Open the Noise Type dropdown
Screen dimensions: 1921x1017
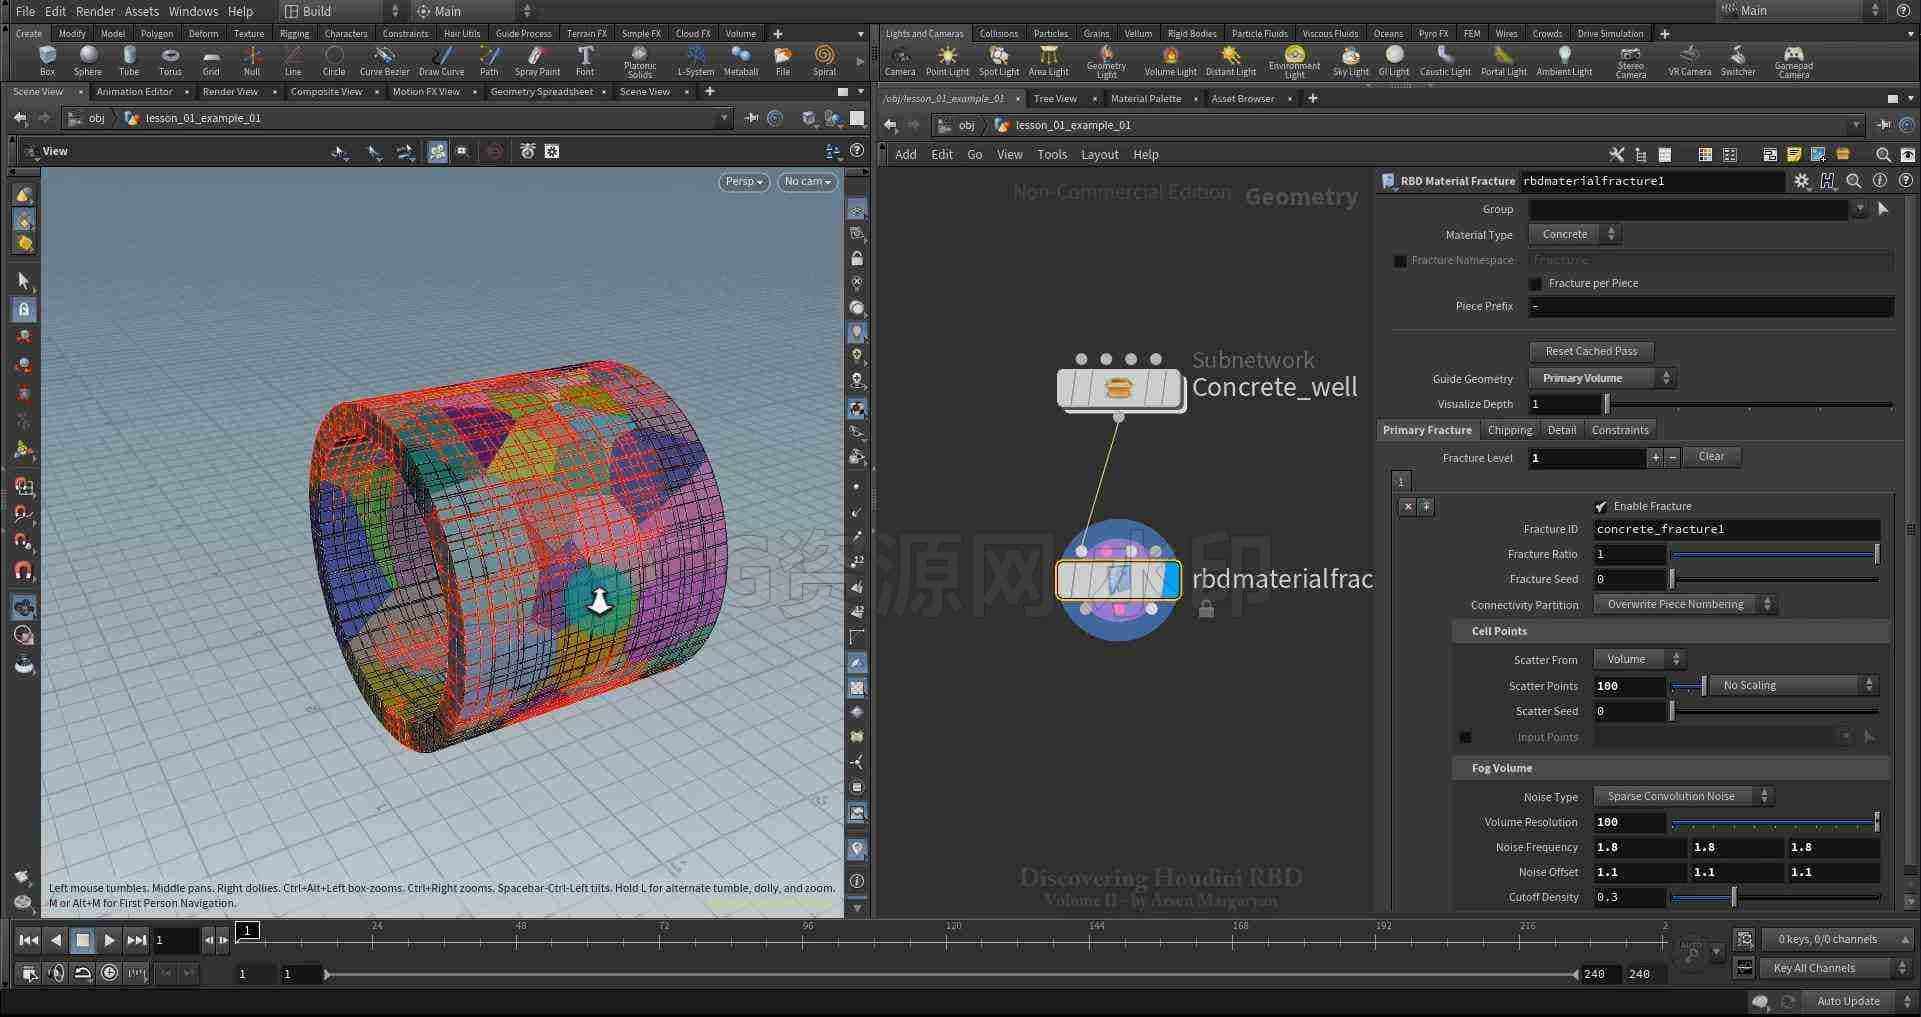[x=1684, y=796]
